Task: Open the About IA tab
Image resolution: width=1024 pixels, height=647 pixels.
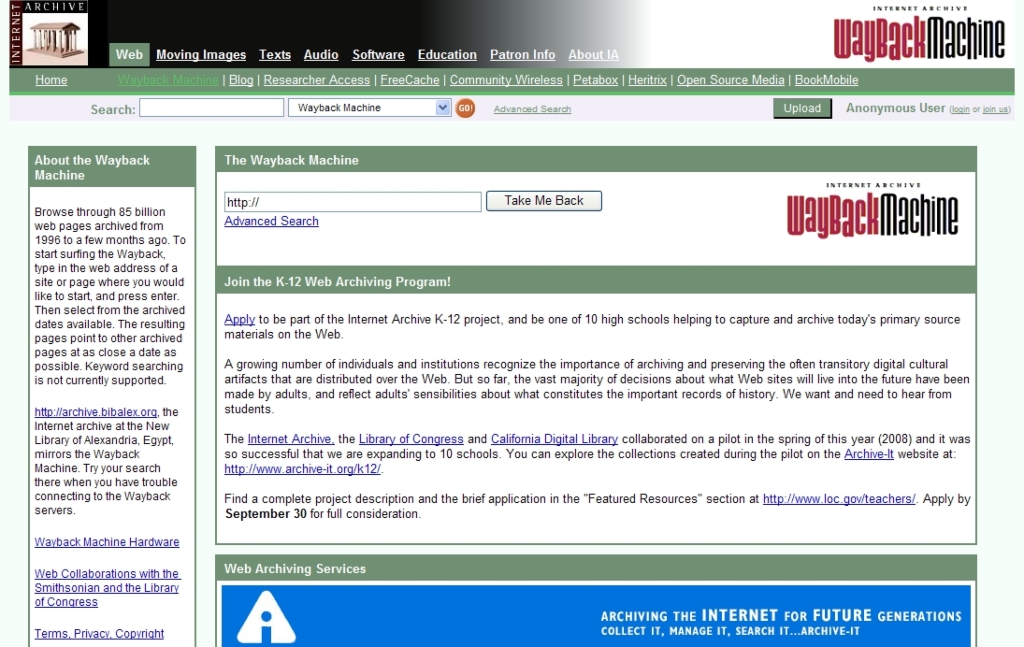Action: 593,55
